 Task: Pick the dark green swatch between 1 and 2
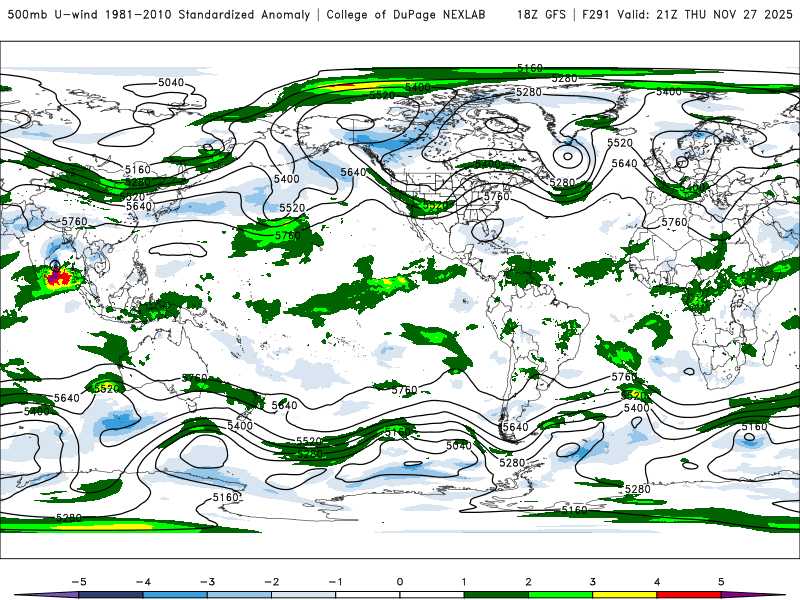tap(496, 595)
